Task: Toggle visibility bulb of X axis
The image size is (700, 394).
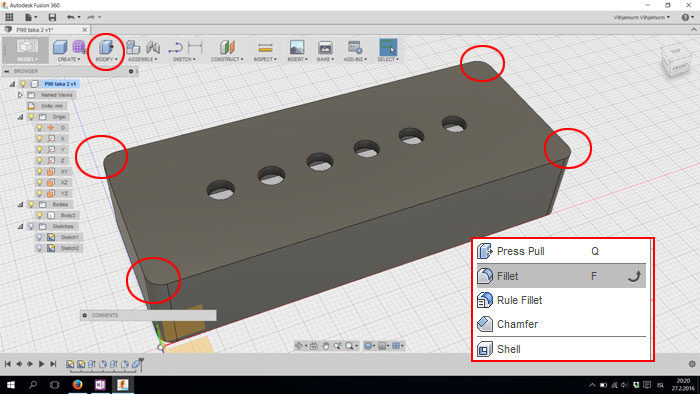Action: [x=40, y=138]
